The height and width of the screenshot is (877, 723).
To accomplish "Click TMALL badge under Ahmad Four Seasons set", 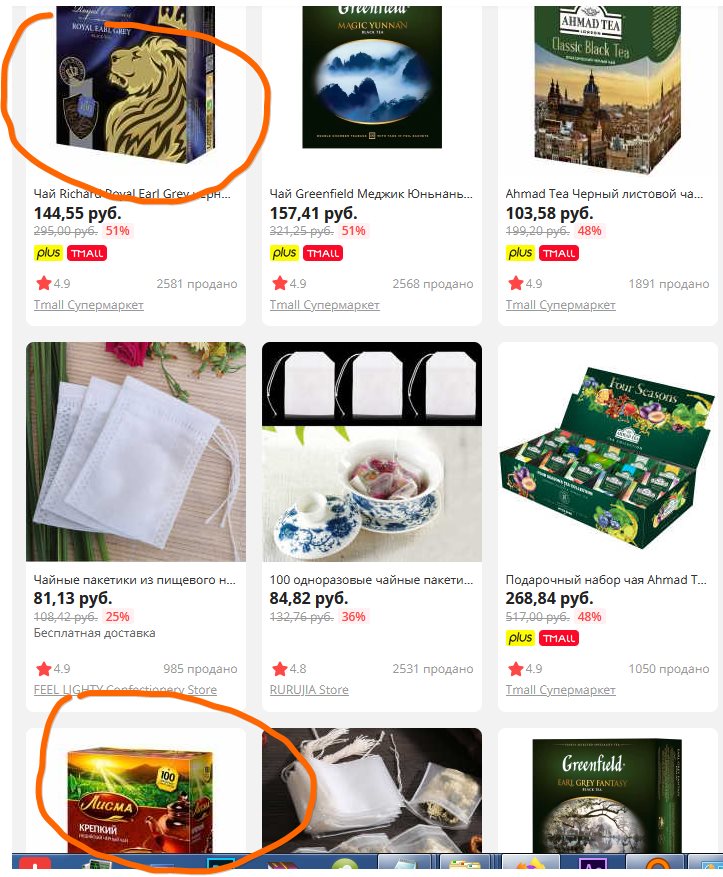I will pyautogui.click(x=559, y=638).
